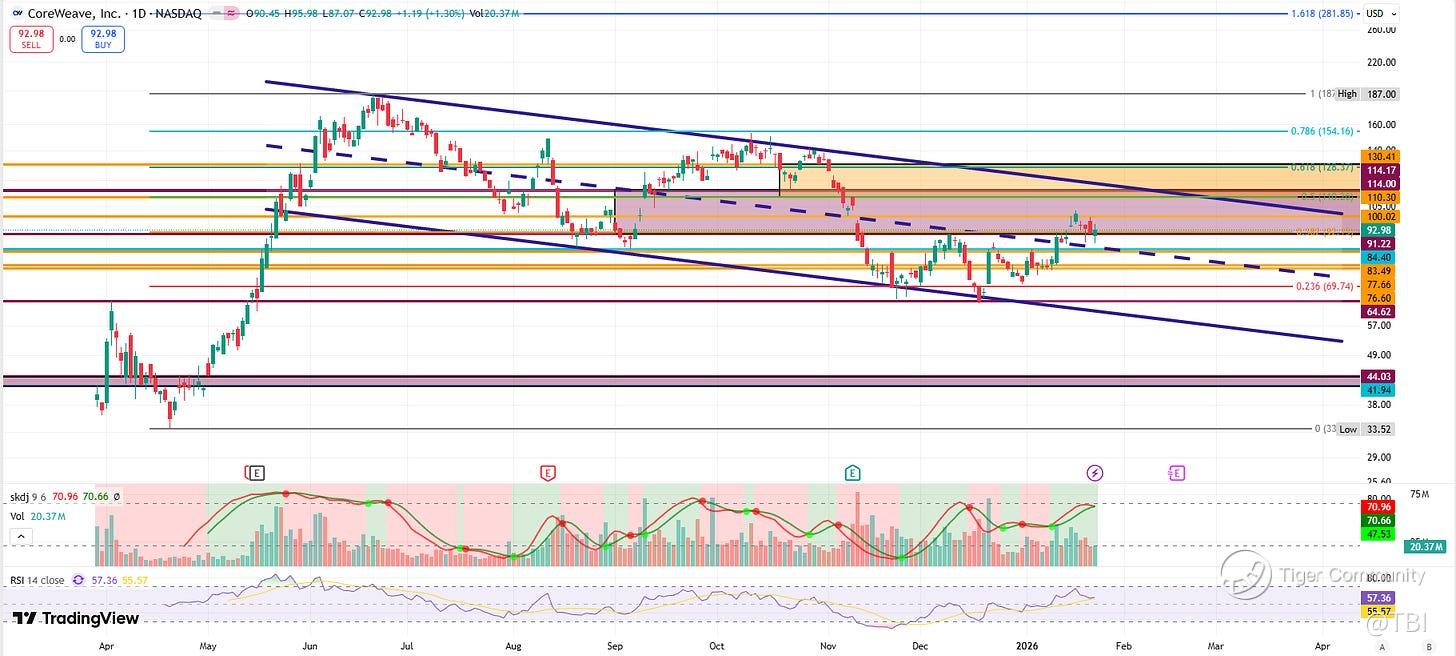The image size is (1456, 656).
Task: Click the blue 92.98 BUY button
Action: [x=104, y=39]
